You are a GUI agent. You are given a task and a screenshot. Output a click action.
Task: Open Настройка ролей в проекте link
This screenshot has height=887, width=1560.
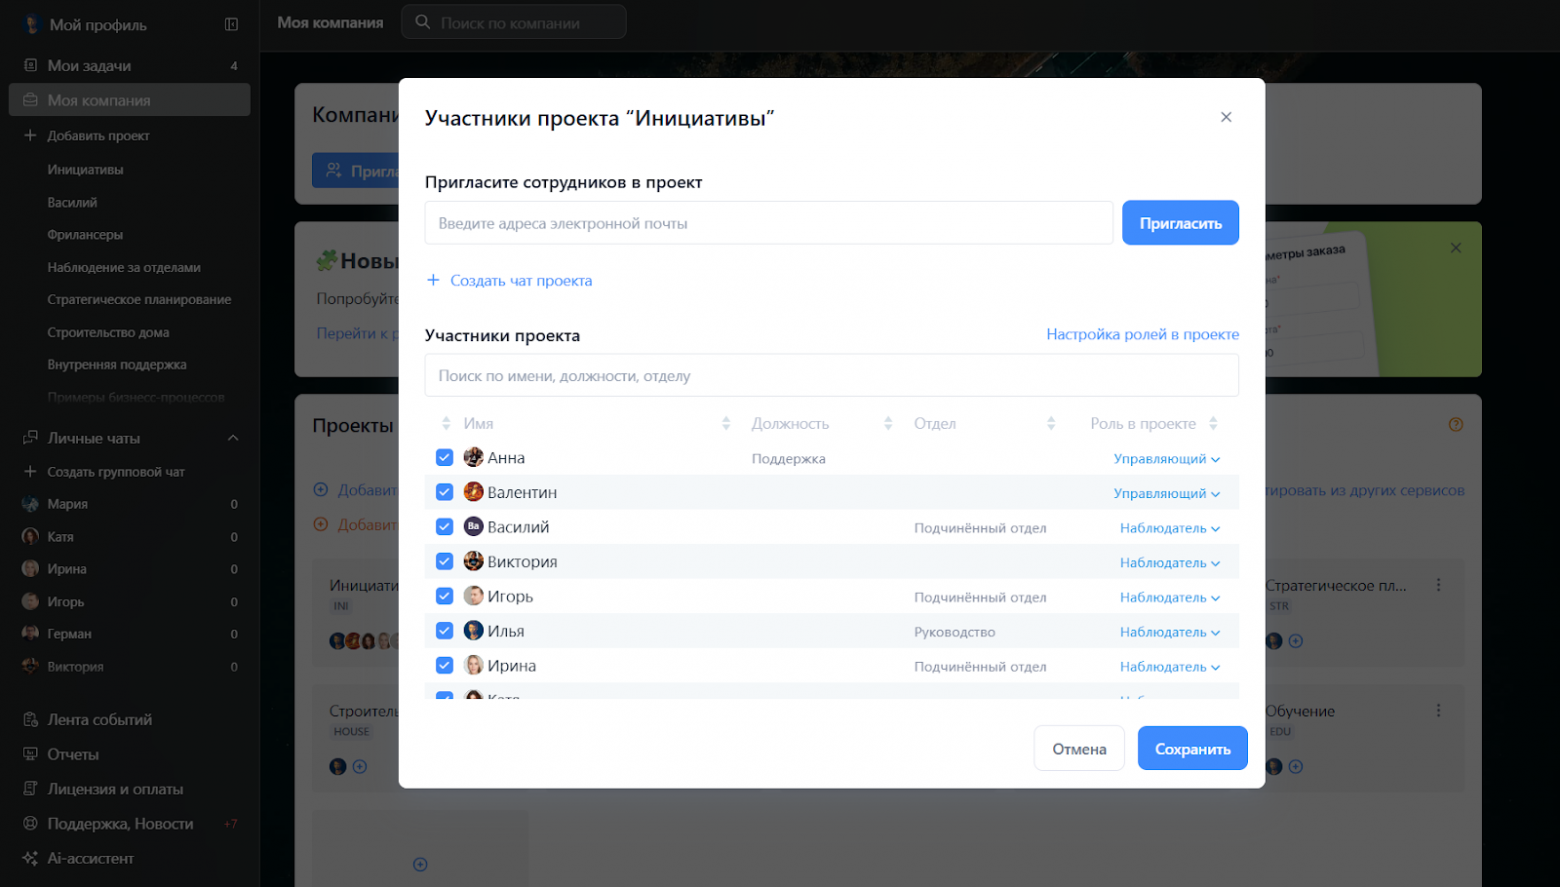[1142, 334]
